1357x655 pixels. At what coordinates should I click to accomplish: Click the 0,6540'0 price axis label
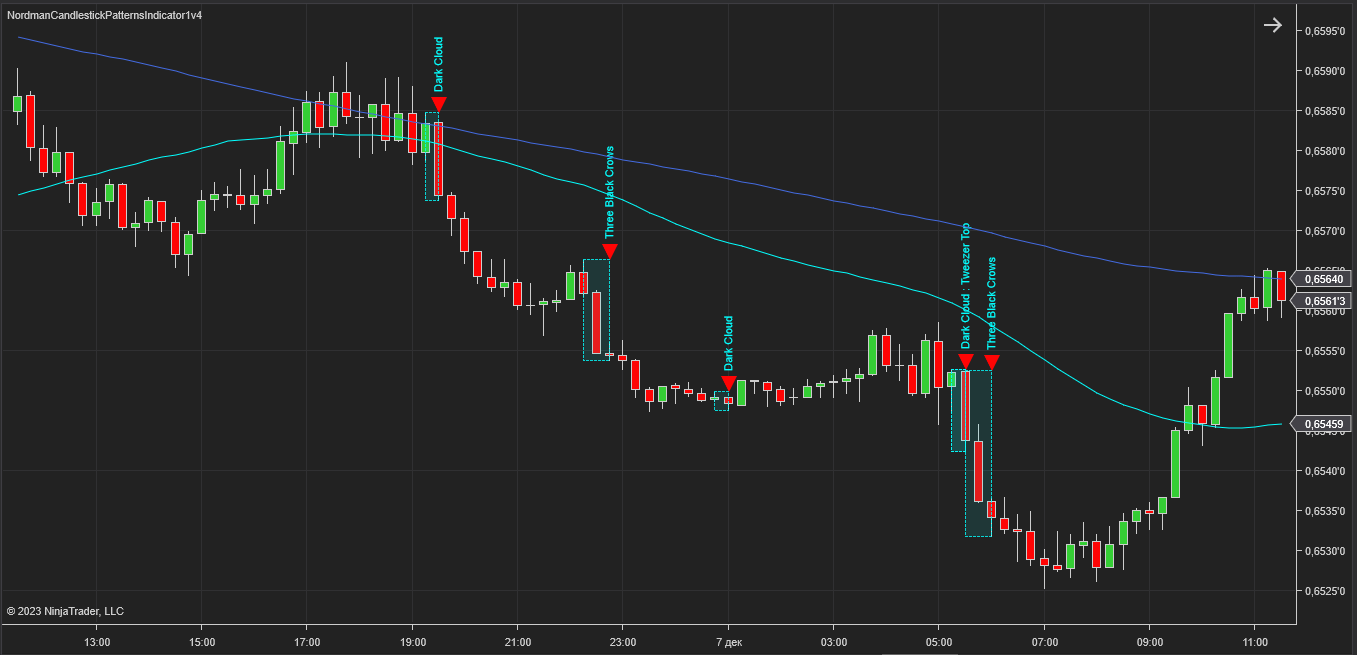1325,471
